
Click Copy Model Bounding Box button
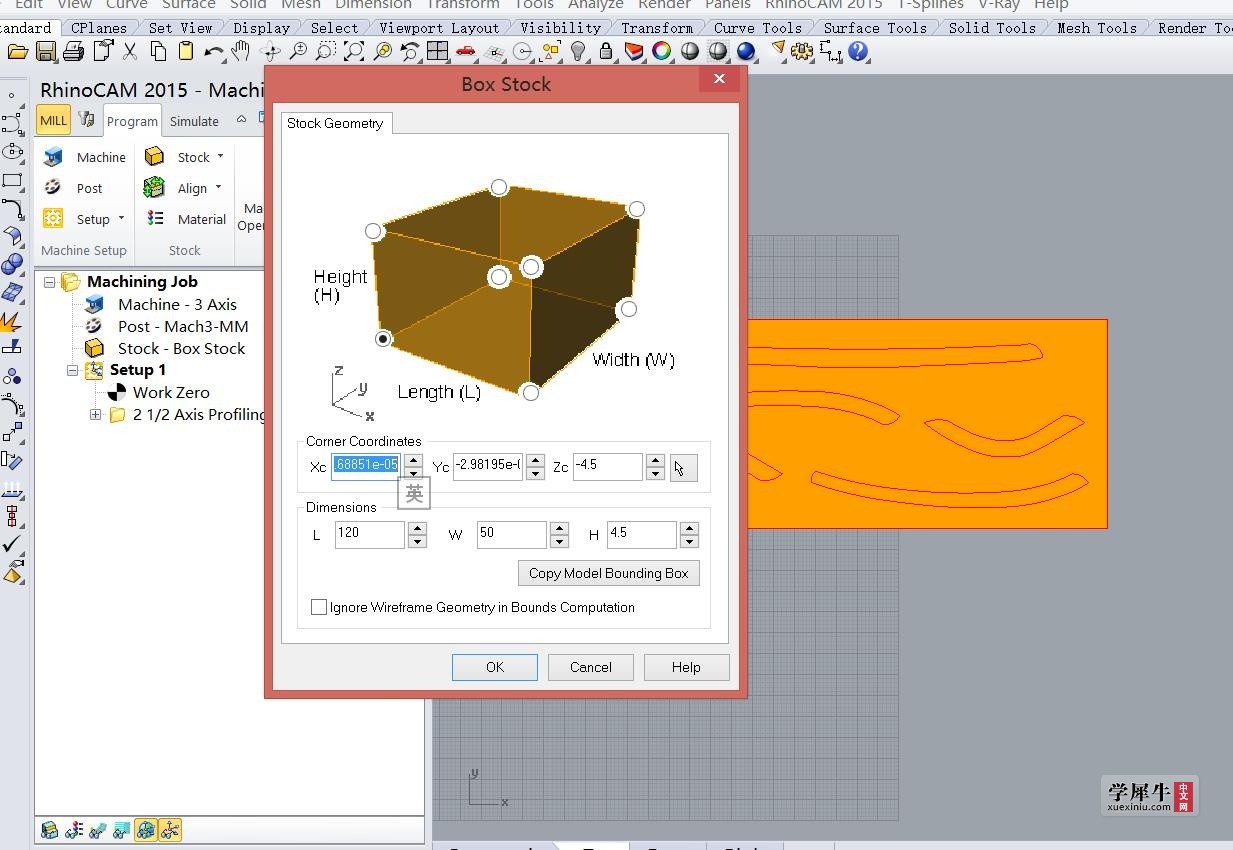[x=609, y=573]
